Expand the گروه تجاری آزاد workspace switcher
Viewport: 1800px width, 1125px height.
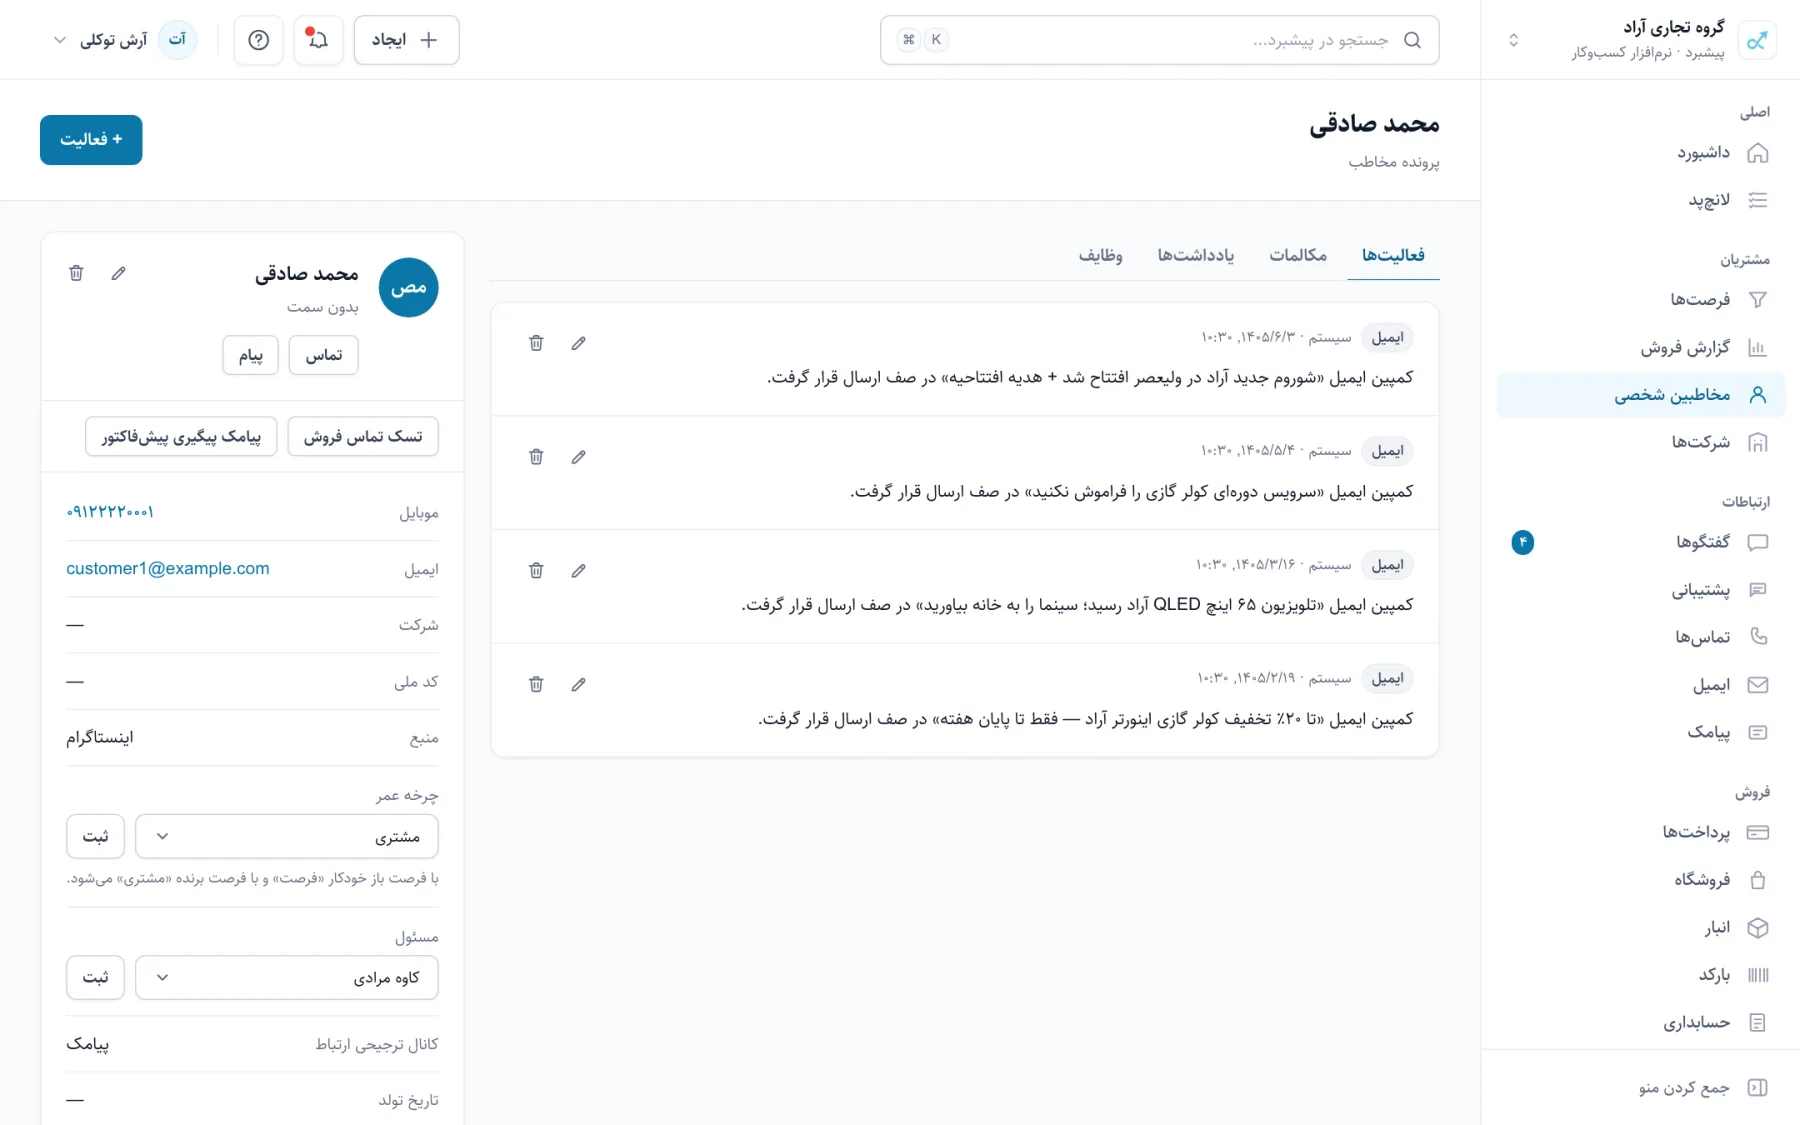1641,40
